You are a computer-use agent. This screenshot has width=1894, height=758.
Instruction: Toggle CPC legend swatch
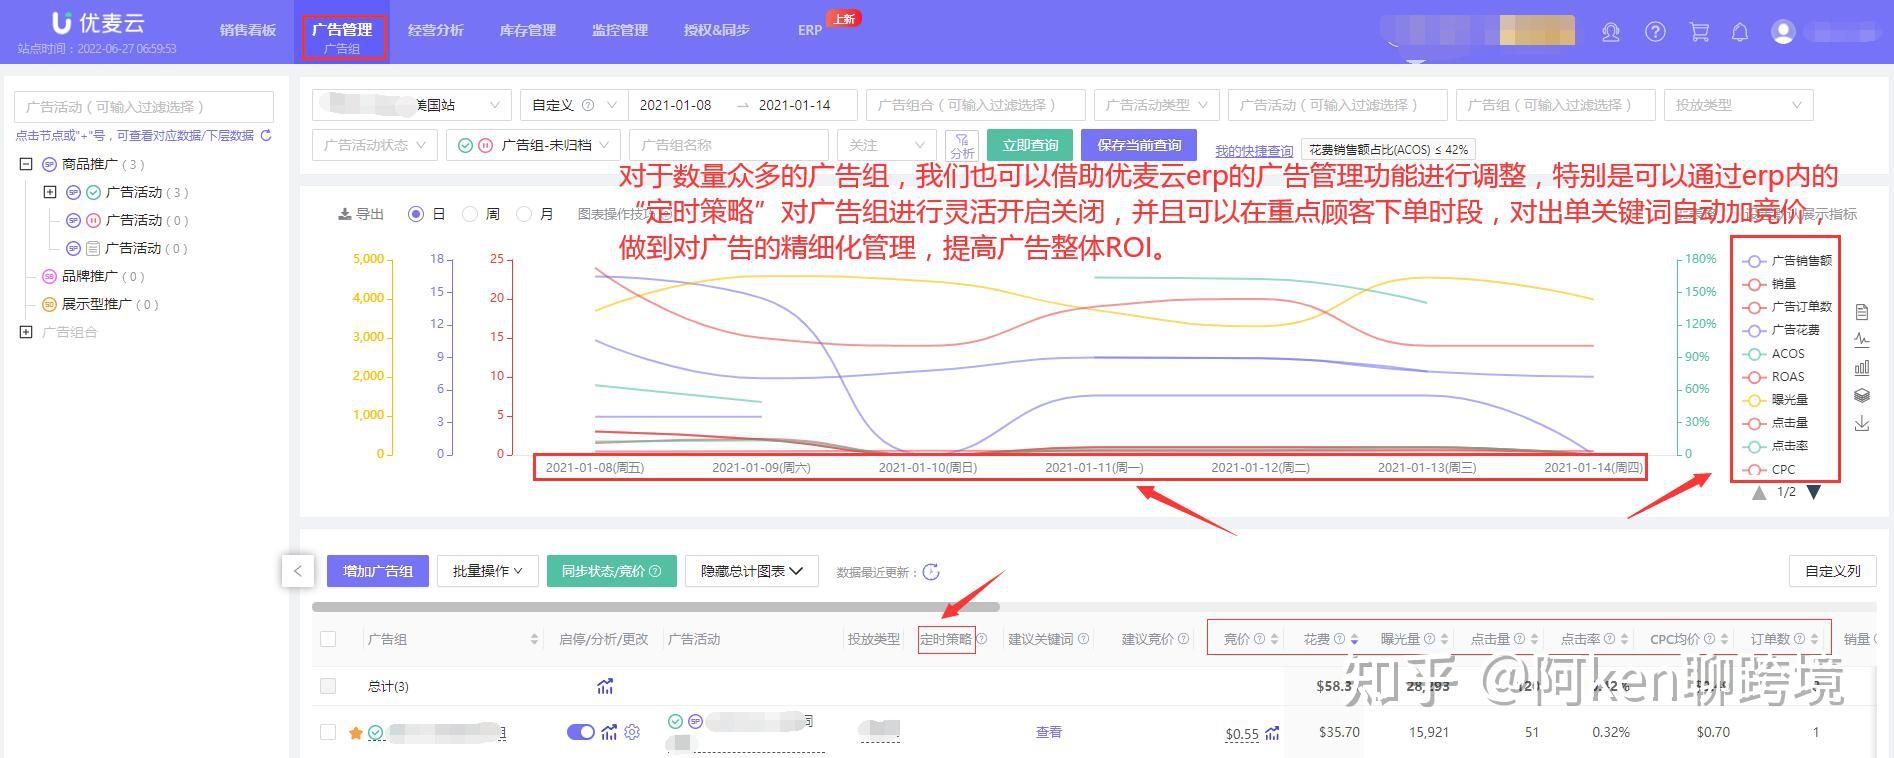(1753, 470)
